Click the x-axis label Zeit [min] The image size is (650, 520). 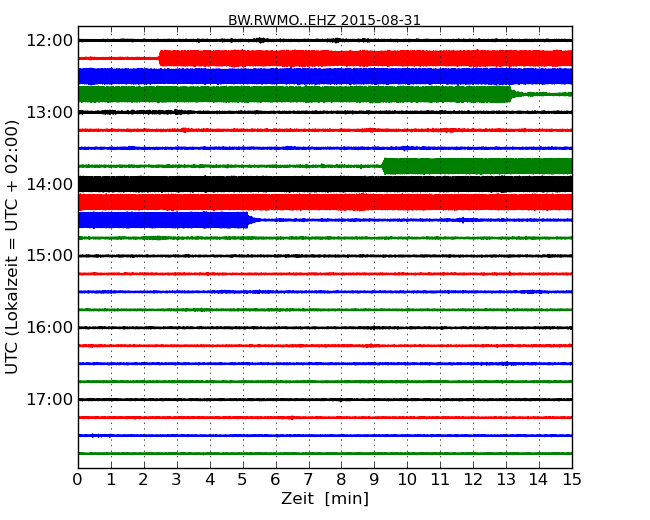tap(325, 498)
